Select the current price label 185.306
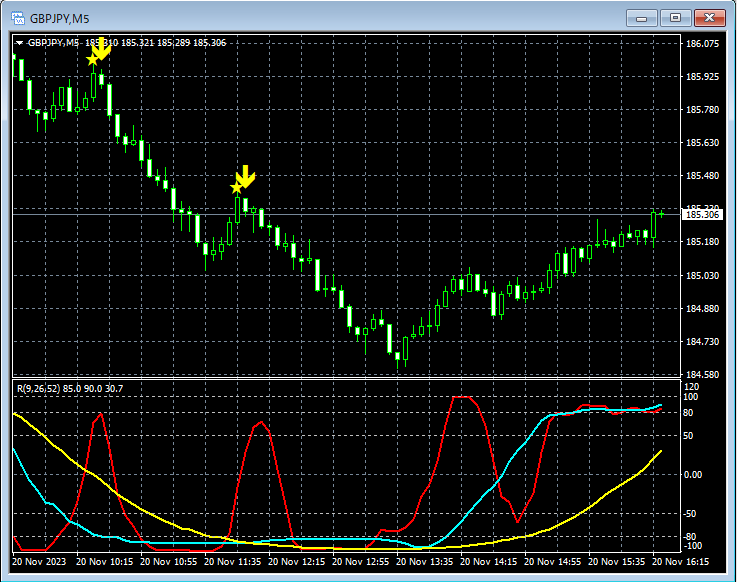Image resolution: width=738 pixels, height=582 pixels. 702,215
